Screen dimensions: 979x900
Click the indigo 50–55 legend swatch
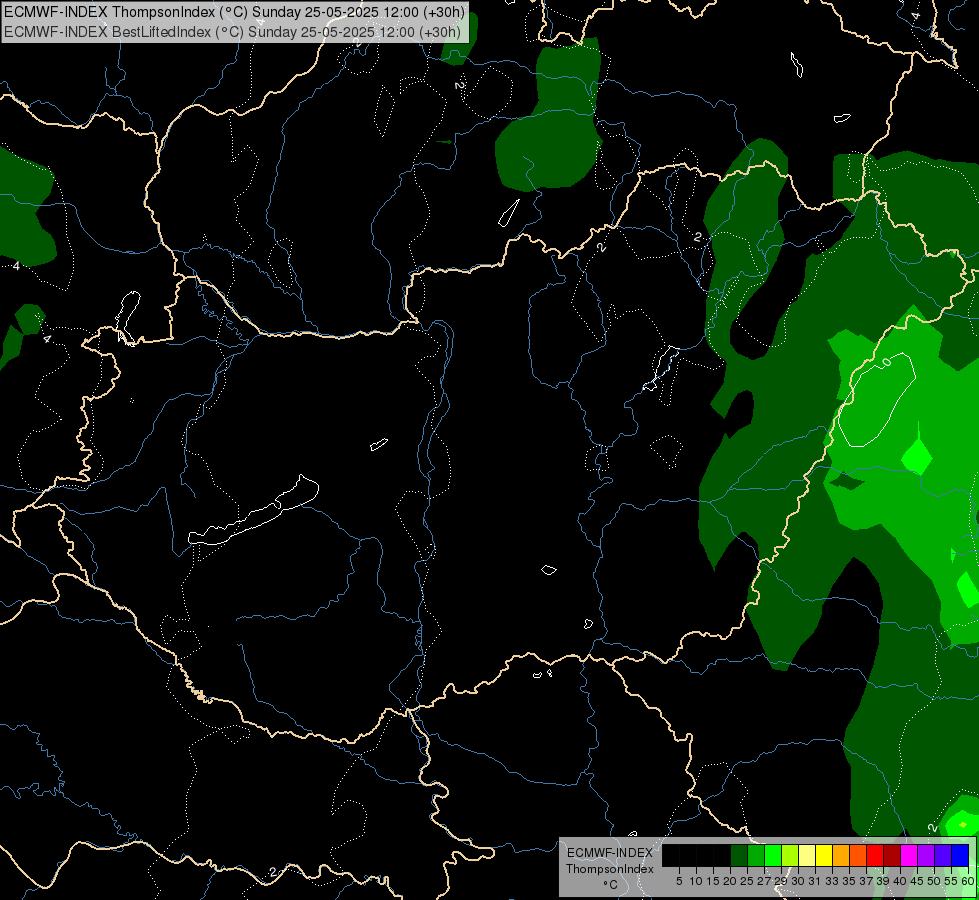(943, 856)
